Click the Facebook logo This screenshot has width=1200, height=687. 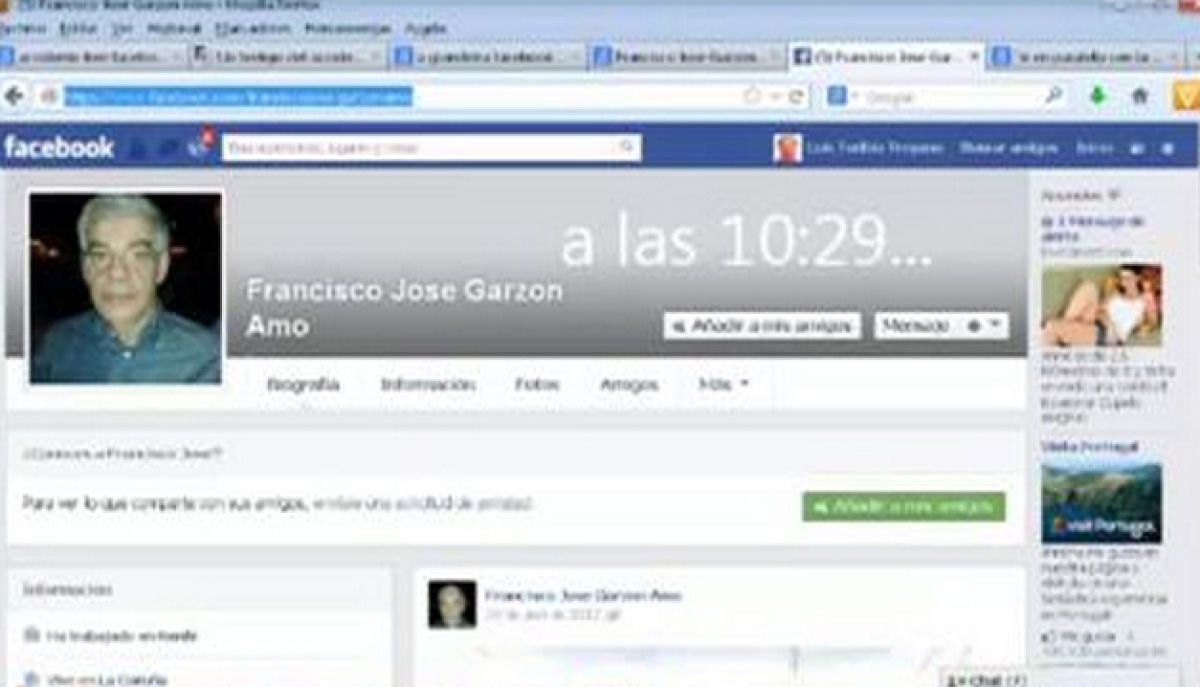click(x=59, y=148)
